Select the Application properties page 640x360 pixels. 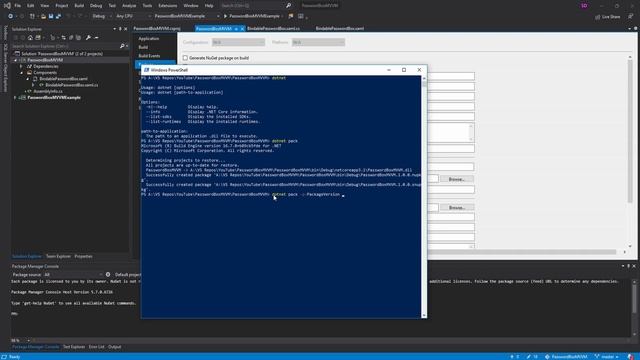pos(149,39)
